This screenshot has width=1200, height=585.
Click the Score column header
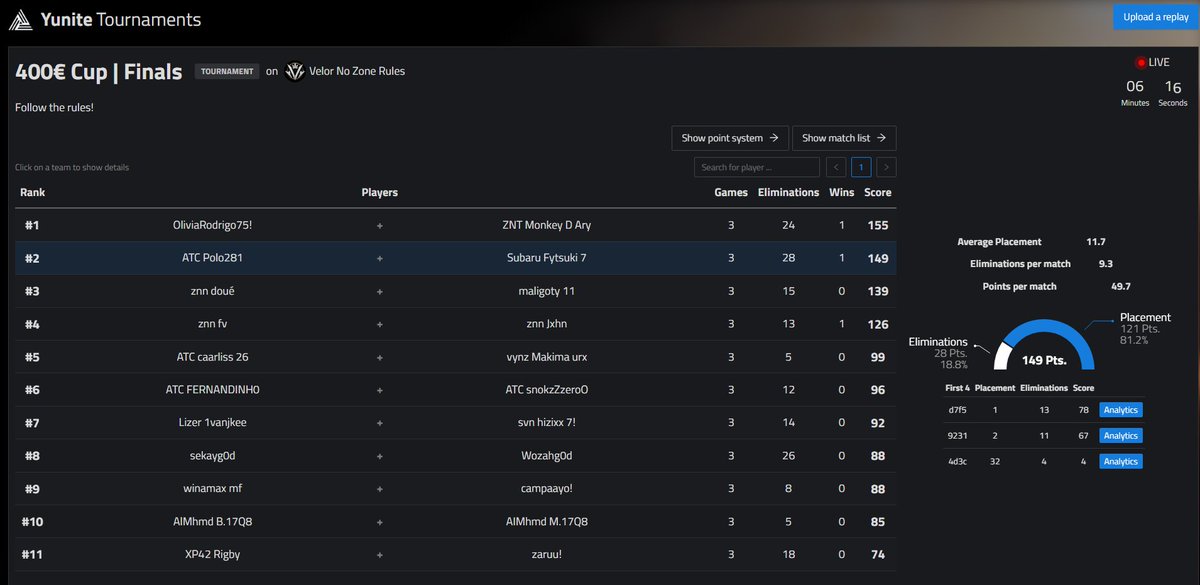878,192
